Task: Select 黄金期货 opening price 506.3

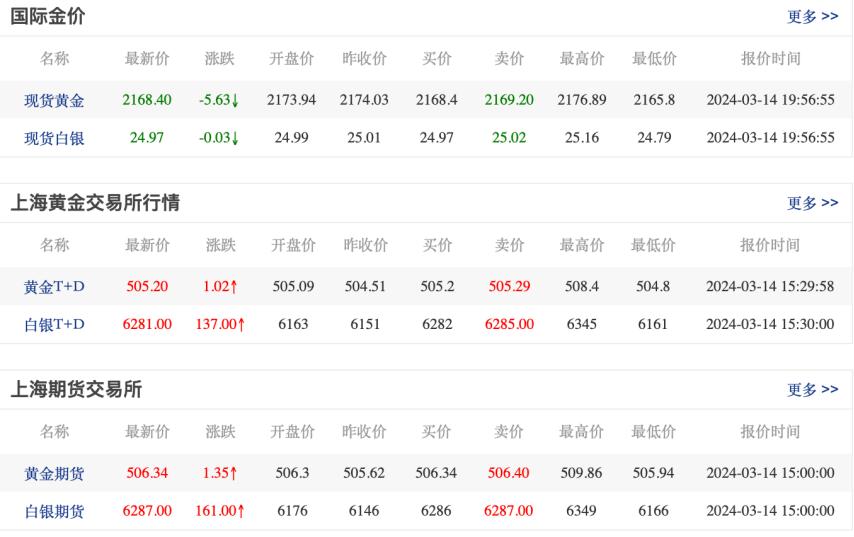Action: coord(292,473)
